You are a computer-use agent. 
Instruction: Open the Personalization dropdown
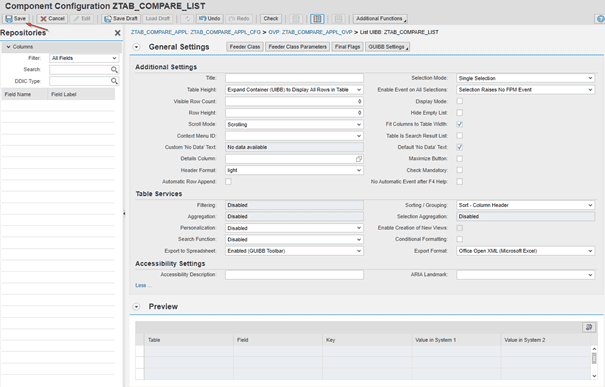tap(294, 228)
